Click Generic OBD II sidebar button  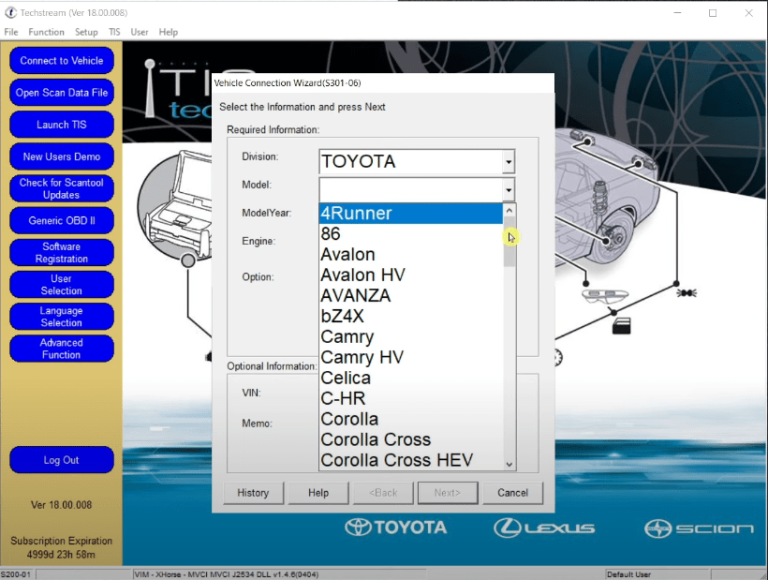tap(61, 221)
